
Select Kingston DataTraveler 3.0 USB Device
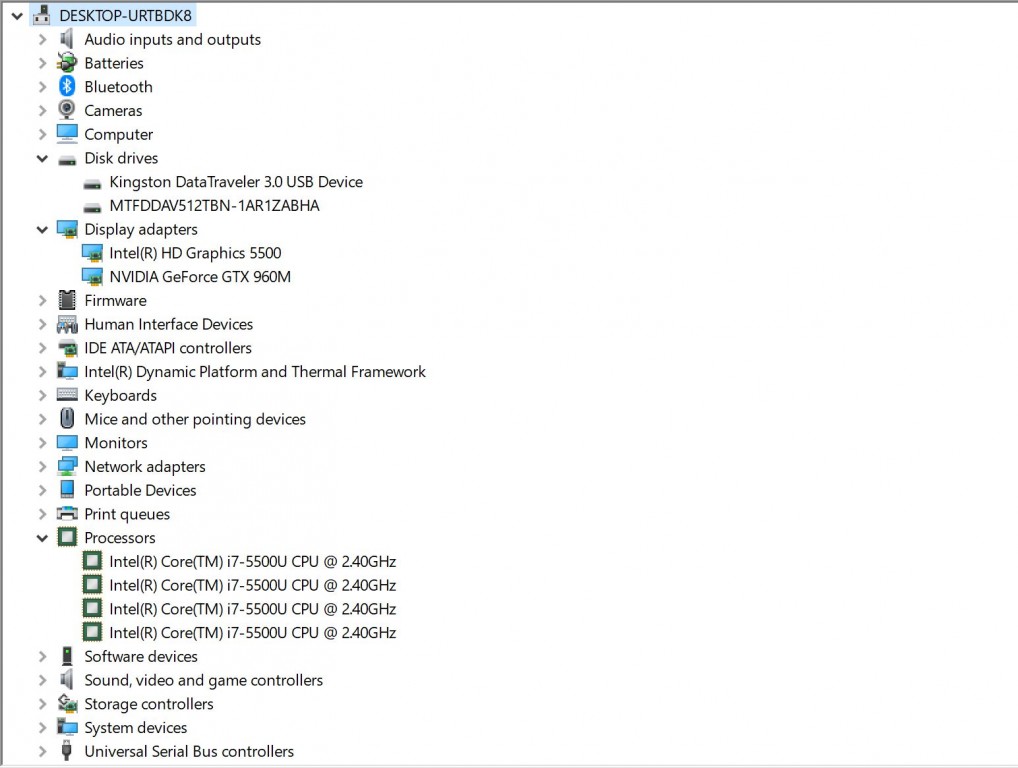click(x=236, y=182)
